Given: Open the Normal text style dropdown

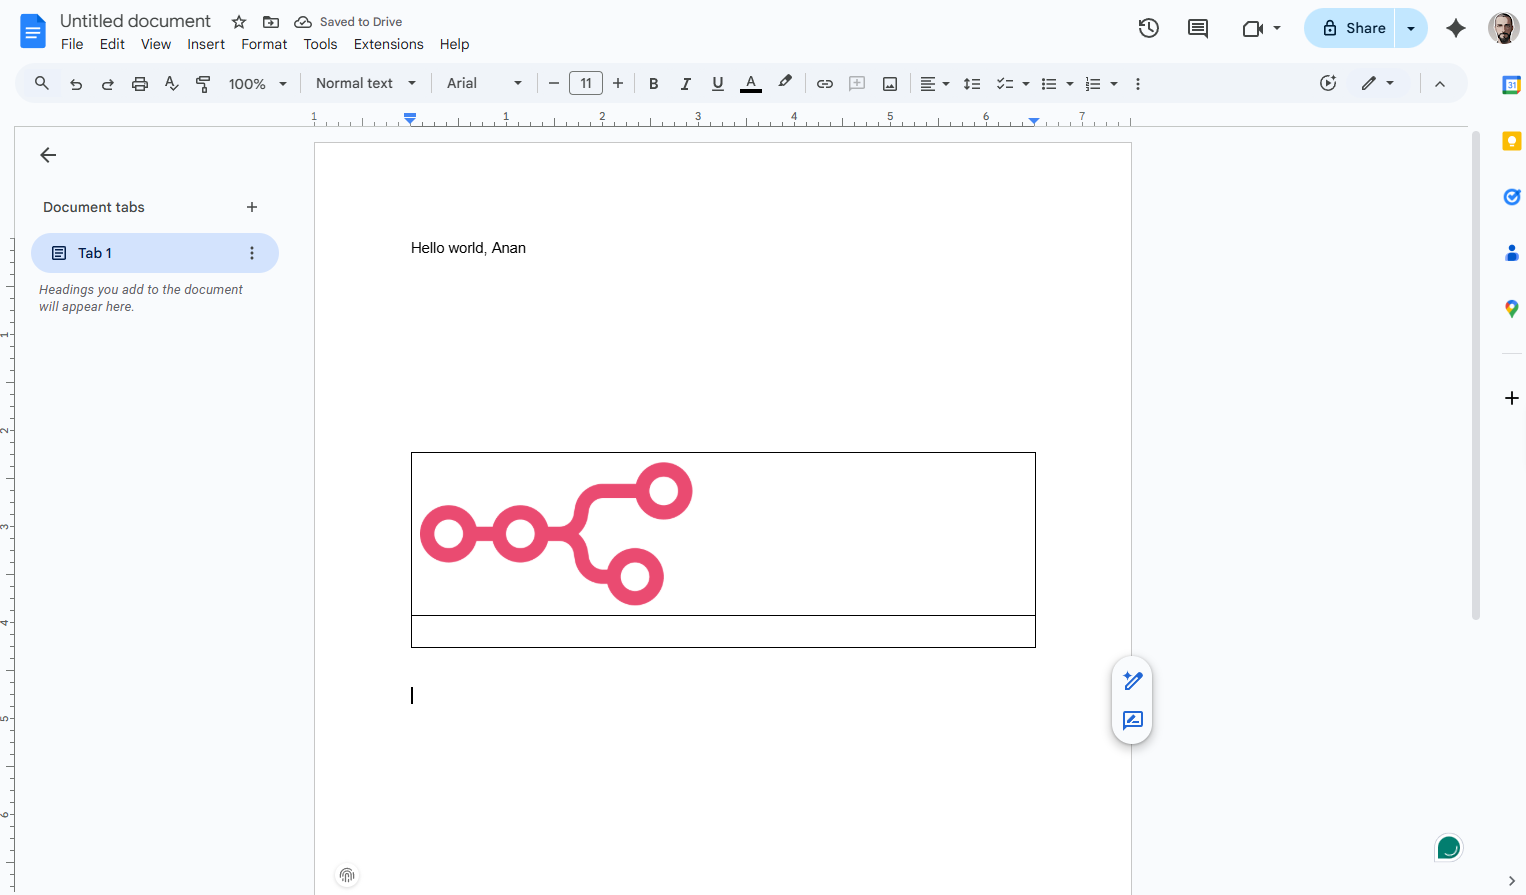Looking at the screenshot, I should click(366, 84).
